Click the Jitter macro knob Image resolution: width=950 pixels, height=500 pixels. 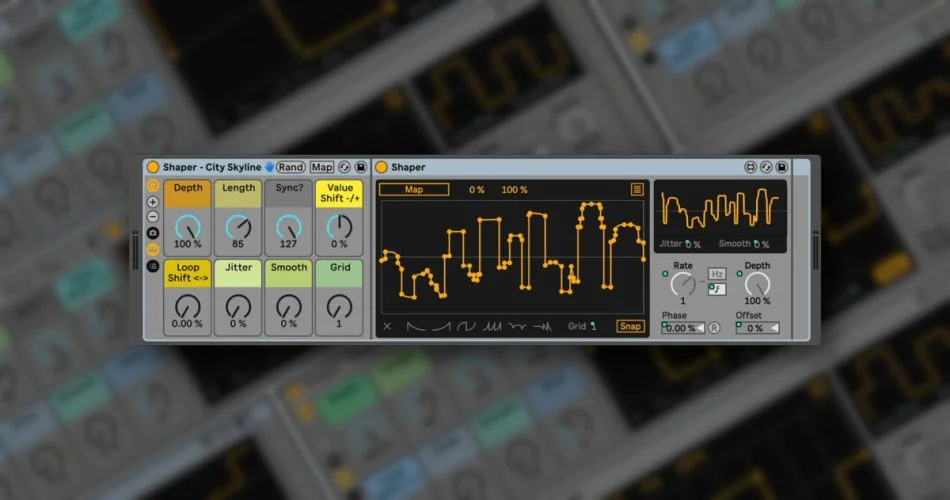pos(238,307)
